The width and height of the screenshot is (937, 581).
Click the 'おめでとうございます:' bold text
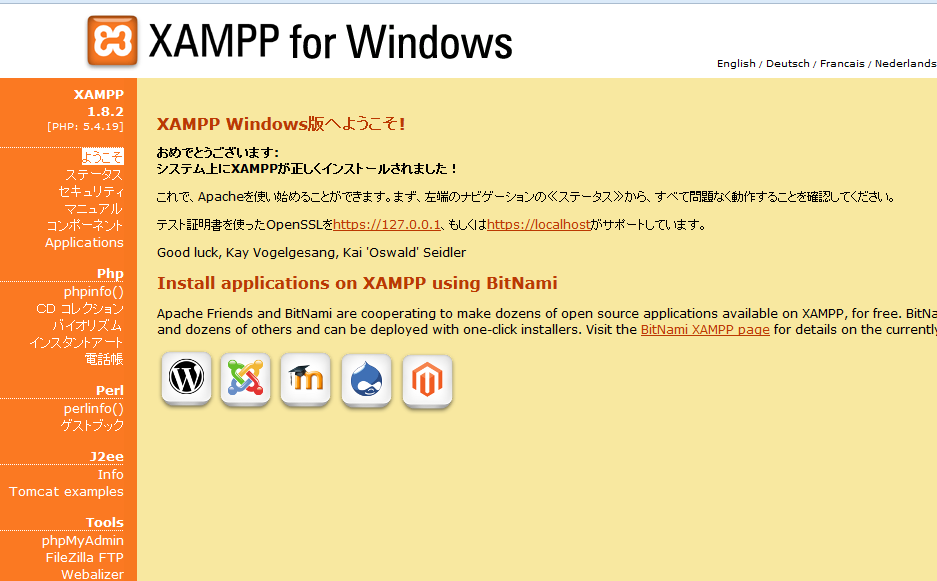(x=218, y=152)
